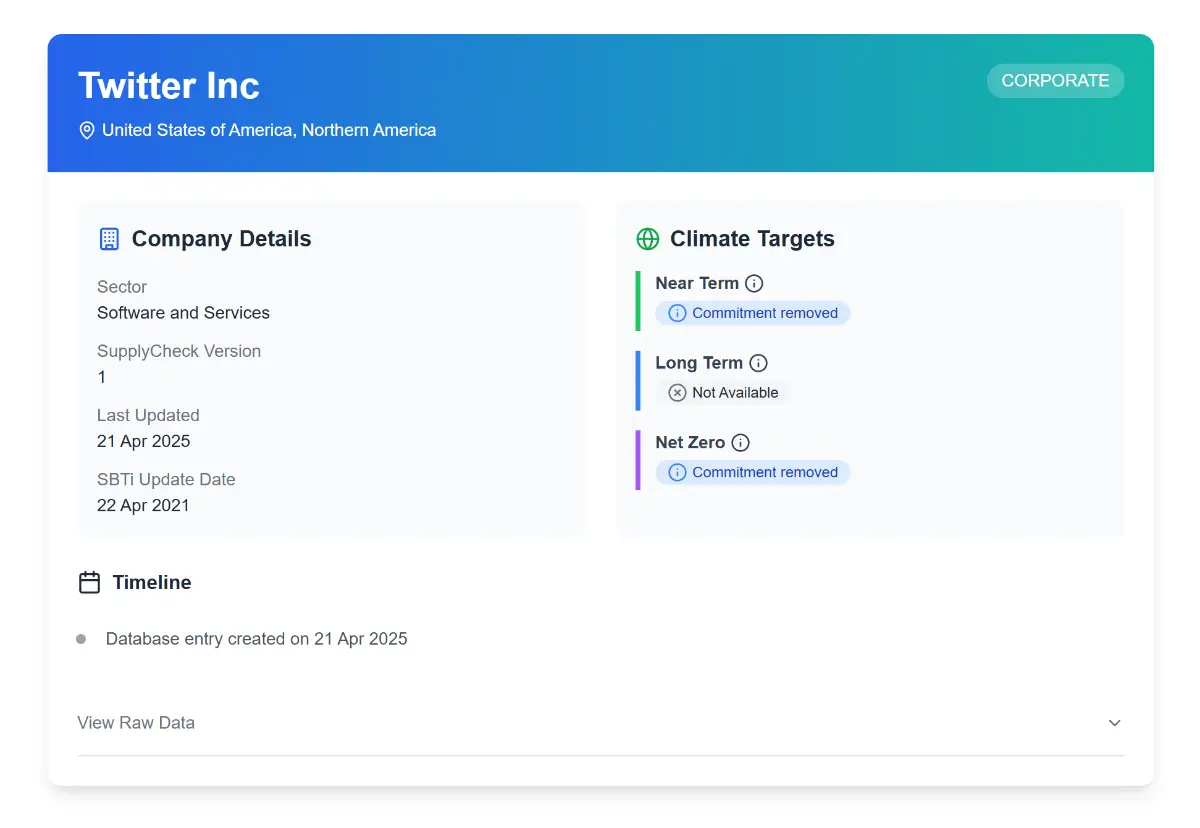1200x828 pixels.
Task: Select the database entry created timeline bullet
Action: click(81, 639)
